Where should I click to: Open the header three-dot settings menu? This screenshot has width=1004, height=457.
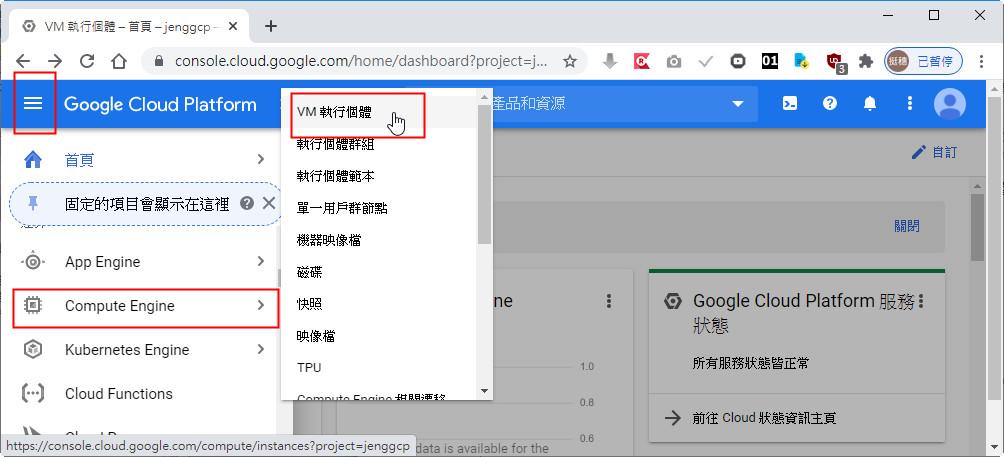tap(909, 103)
